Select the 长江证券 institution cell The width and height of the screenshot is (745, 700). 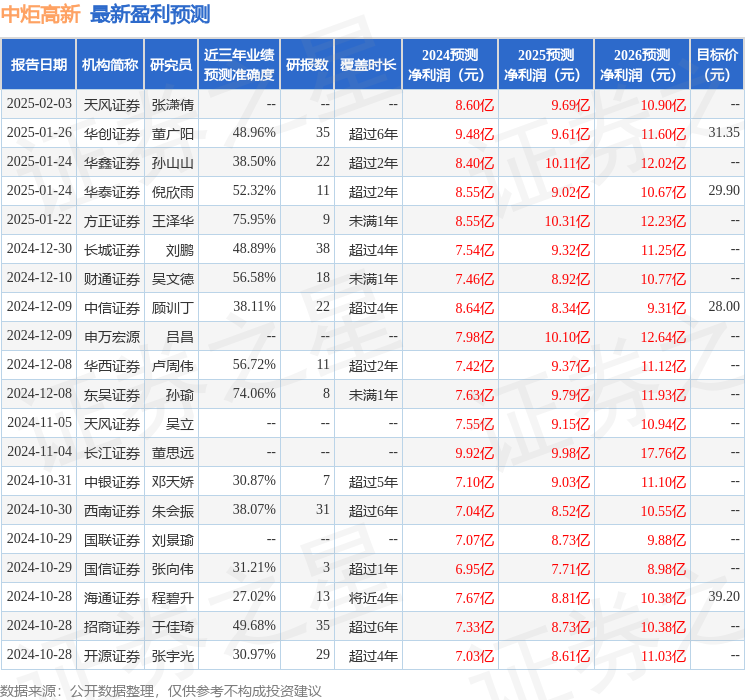111,452
